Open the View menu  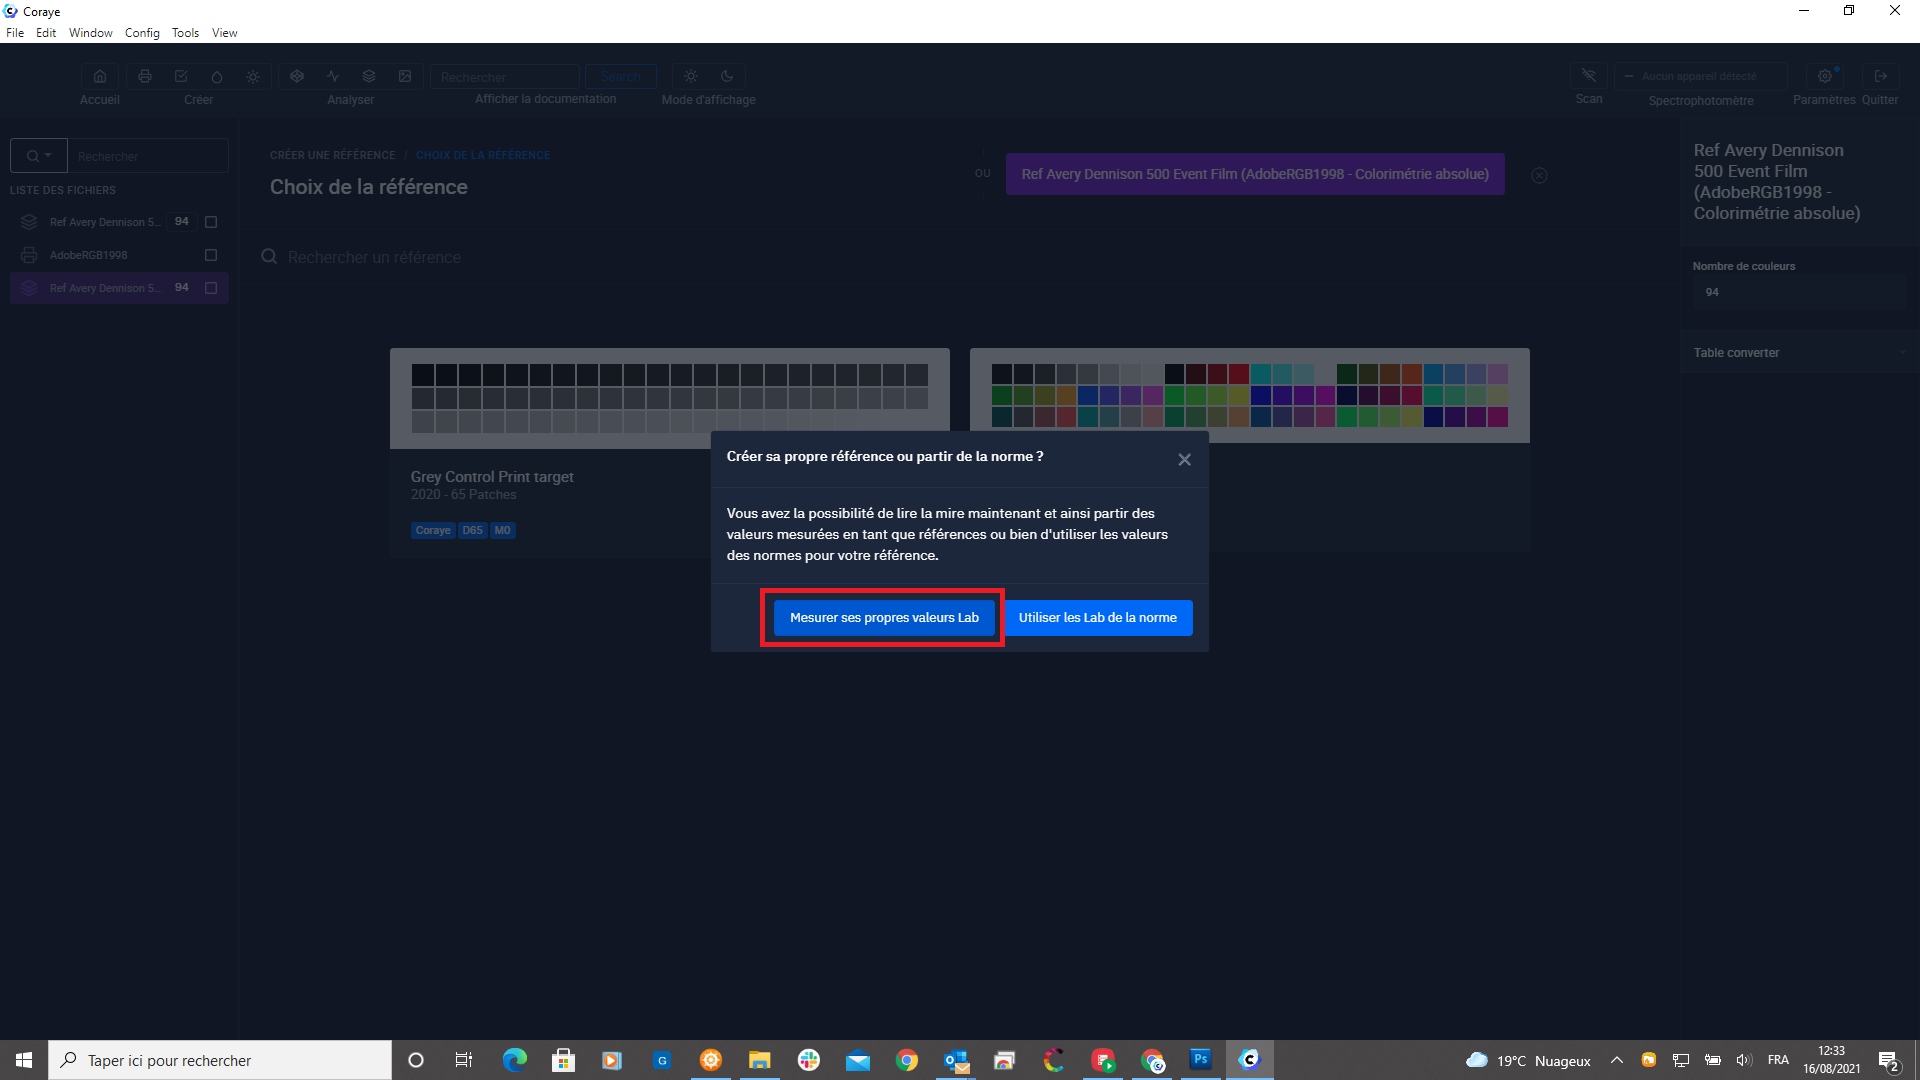tap(225, 33)
